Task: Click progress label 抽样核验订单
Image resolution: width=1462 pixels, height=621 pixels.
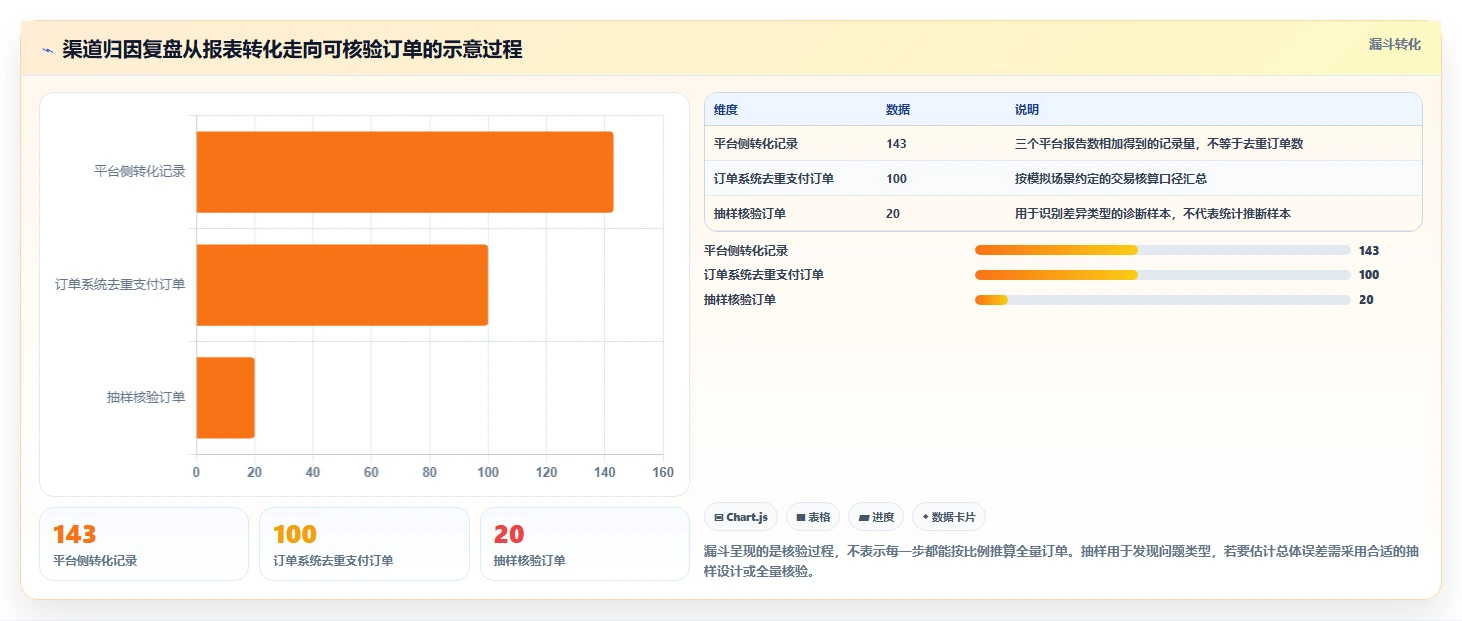Action: point(740,300)
